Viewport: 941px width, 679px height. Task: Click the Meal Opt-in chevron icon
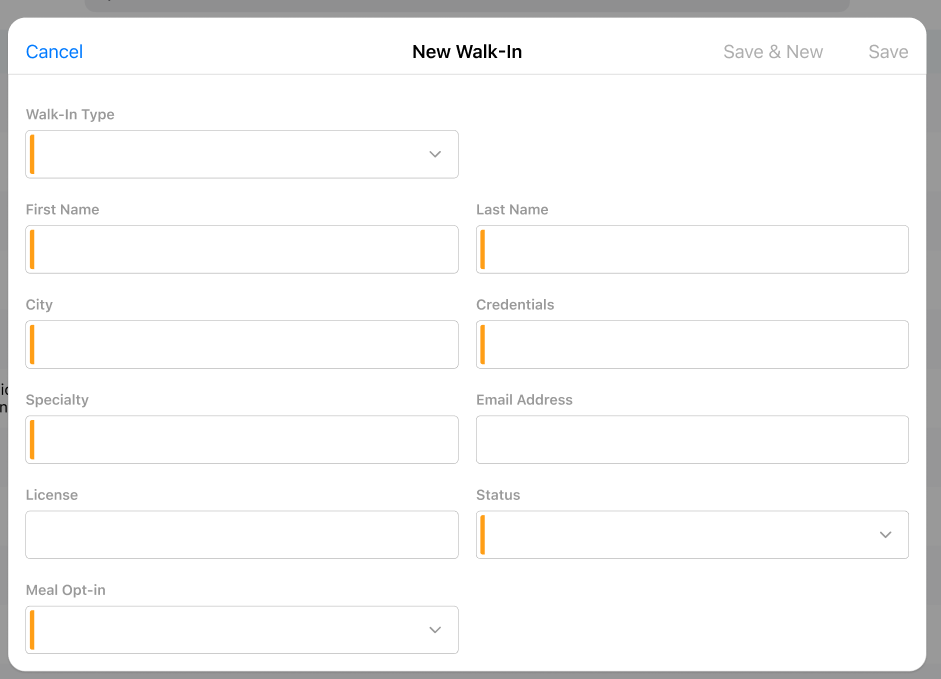(435, 629)
